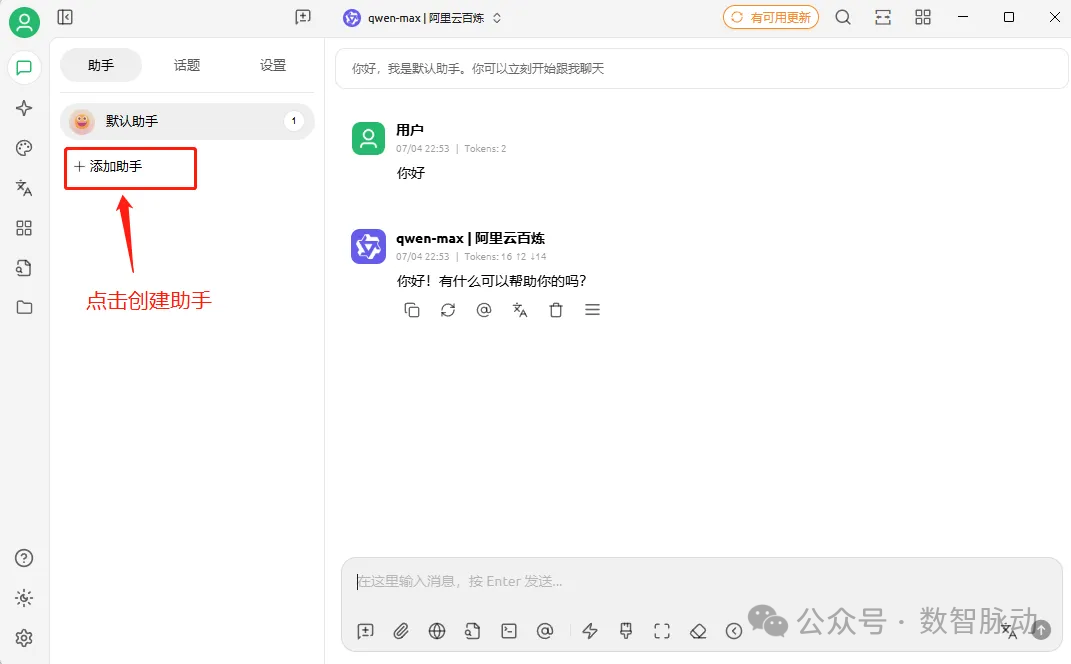This screenshot has width=1071, height=664.
Task: Edit the default assistant prompt banner
Action: point(701,68)
